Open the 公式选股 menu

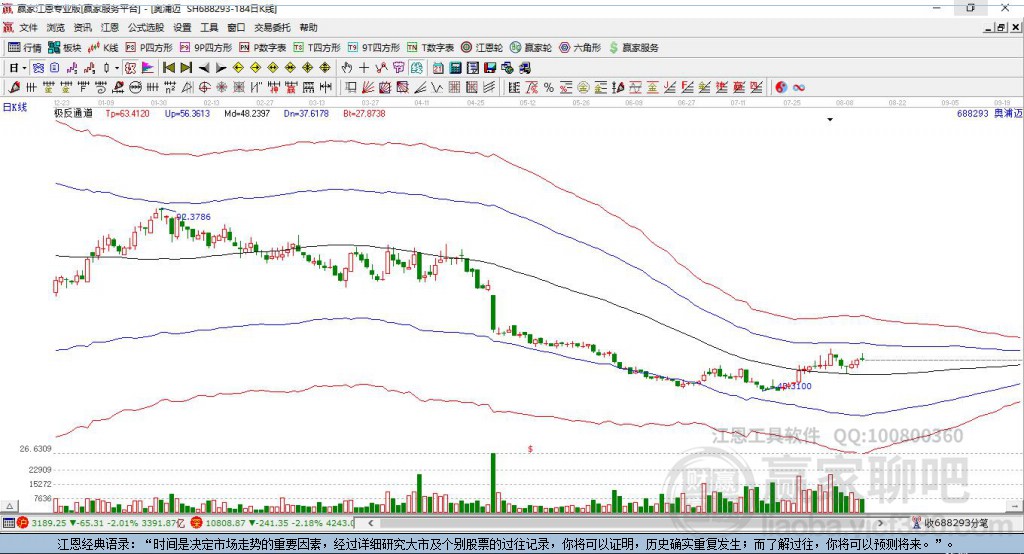(x=146, y=27)
